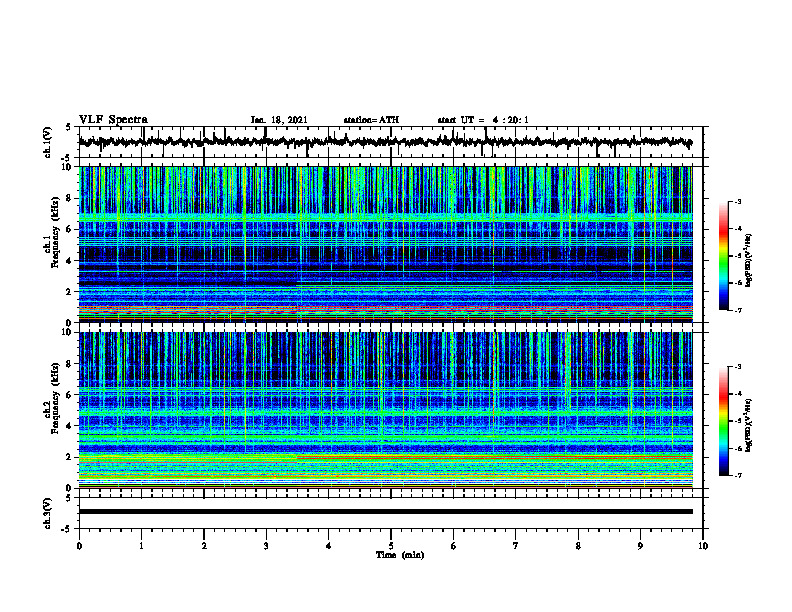Click time axis tick label "5"
The height and width of the screenshot is (612, 792).
coord(391,546)
